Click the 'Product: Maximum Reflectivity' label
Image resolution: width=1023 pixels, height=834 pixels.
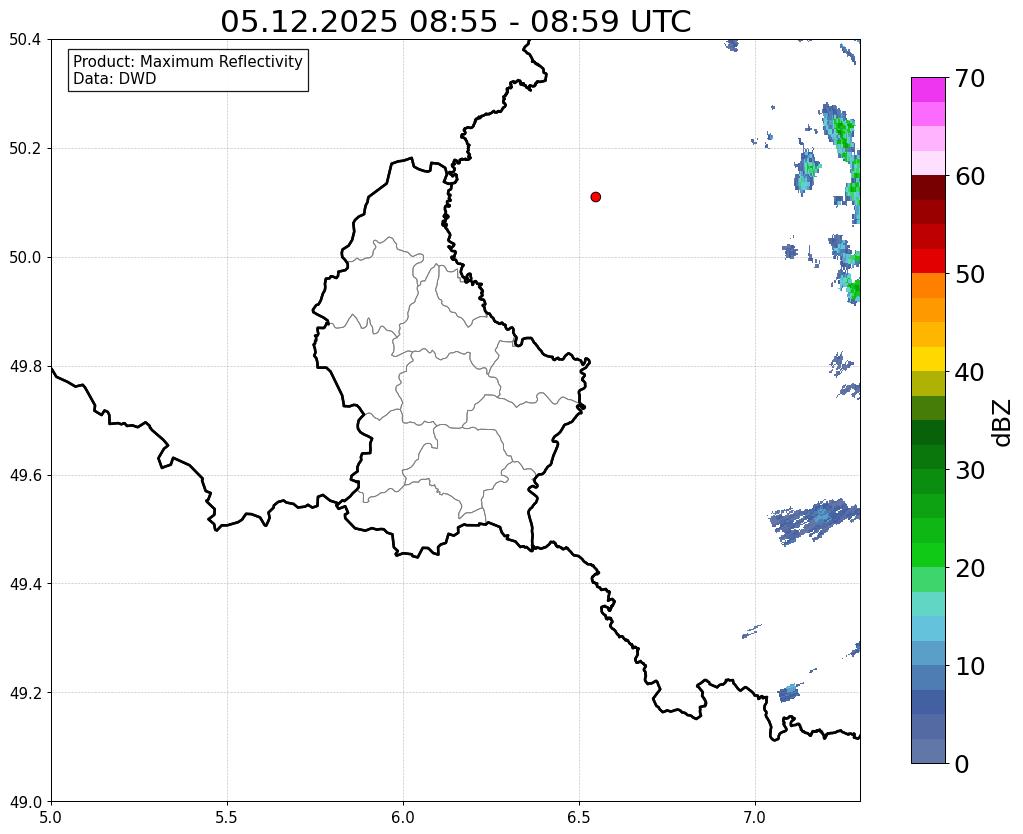pyautogui.click(x=188, y=61)
